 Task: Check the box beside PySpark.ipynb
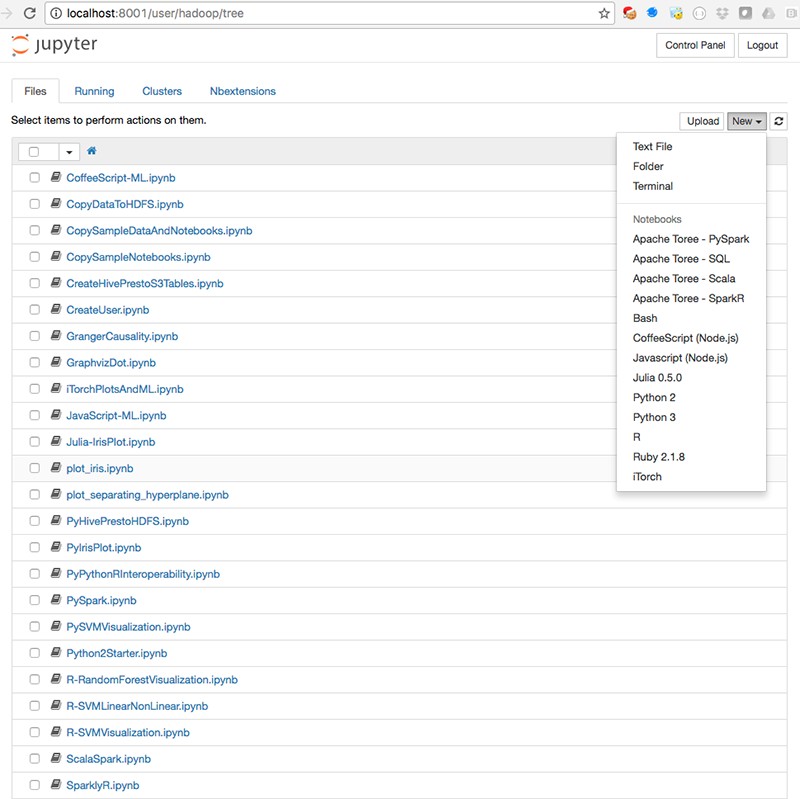click(x=34, y=599)
